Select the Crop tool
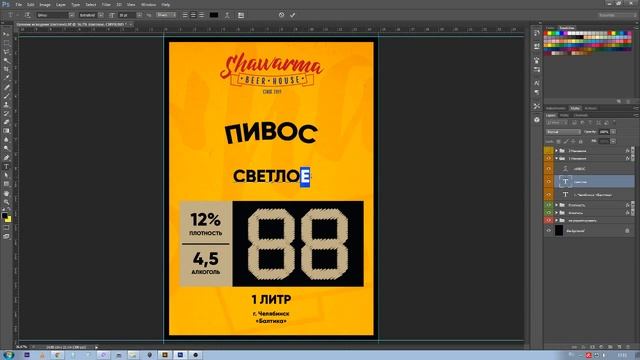The height and width of the screenshot is (360, 640). tap(6, 69)
